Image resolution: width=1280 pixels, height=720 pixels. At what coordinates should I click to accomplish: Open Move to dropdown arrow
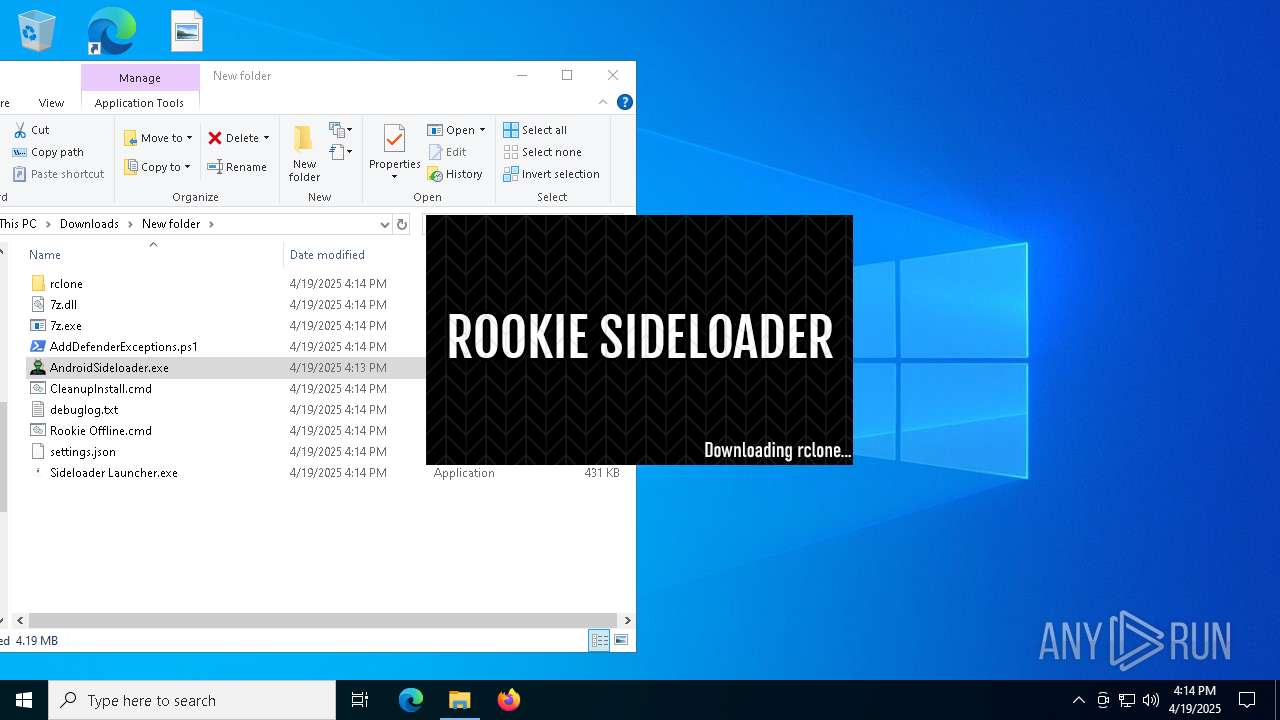[189, 139]
